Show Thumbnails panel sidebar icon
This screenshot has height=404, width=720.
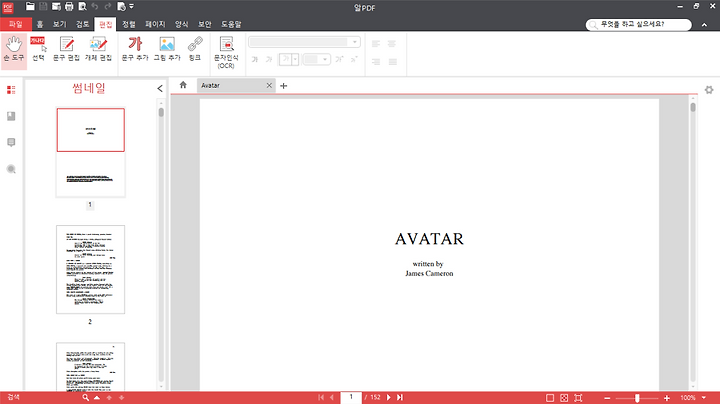(11, 90)
